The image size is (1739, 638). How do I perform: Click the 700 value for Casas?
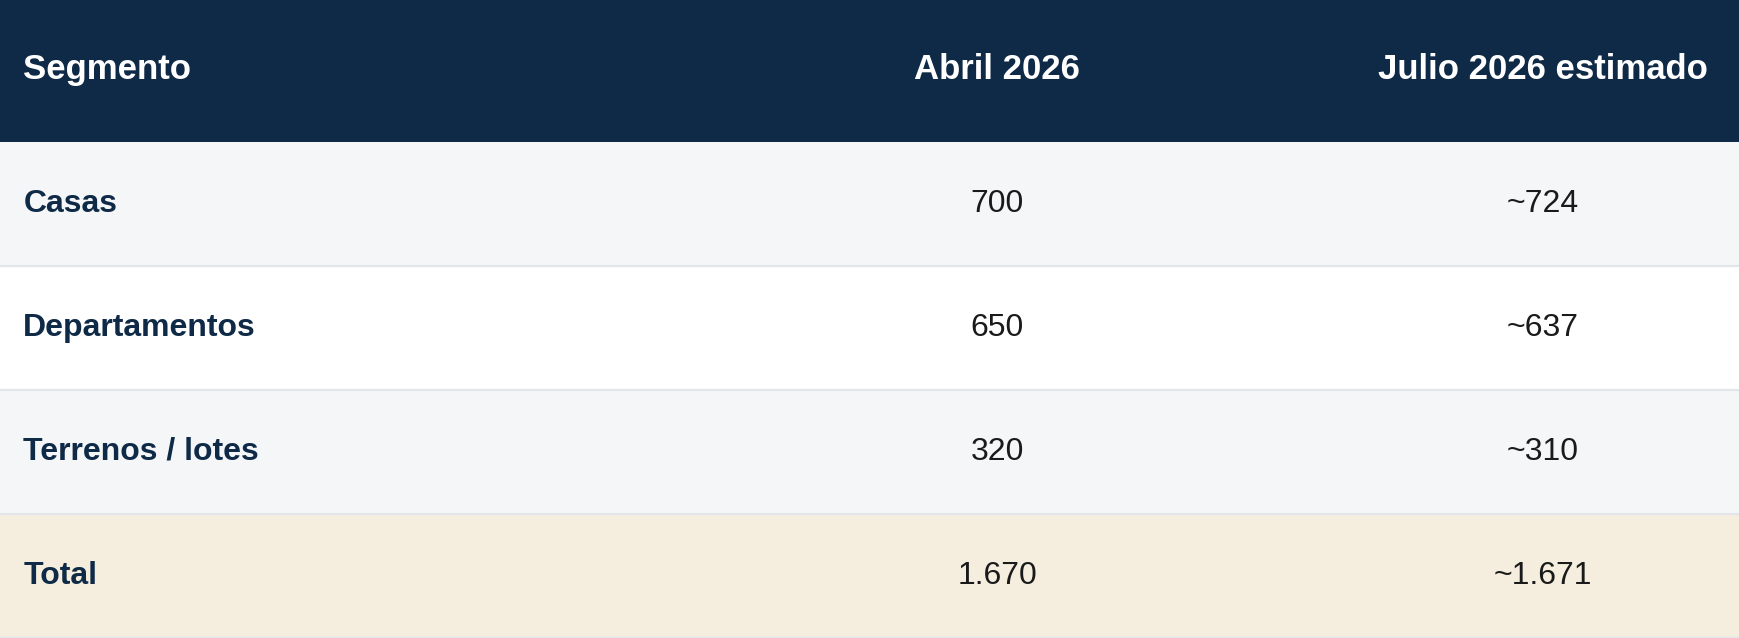pyautogui.click(x=997, y=201)
